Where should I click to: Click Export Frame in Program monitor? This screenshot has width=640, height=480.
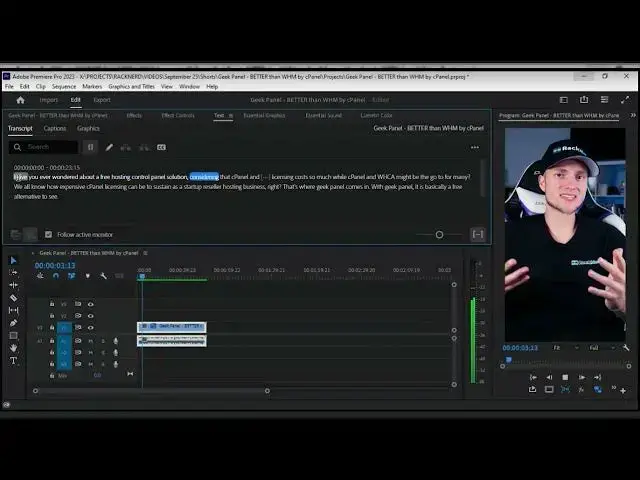532,389
